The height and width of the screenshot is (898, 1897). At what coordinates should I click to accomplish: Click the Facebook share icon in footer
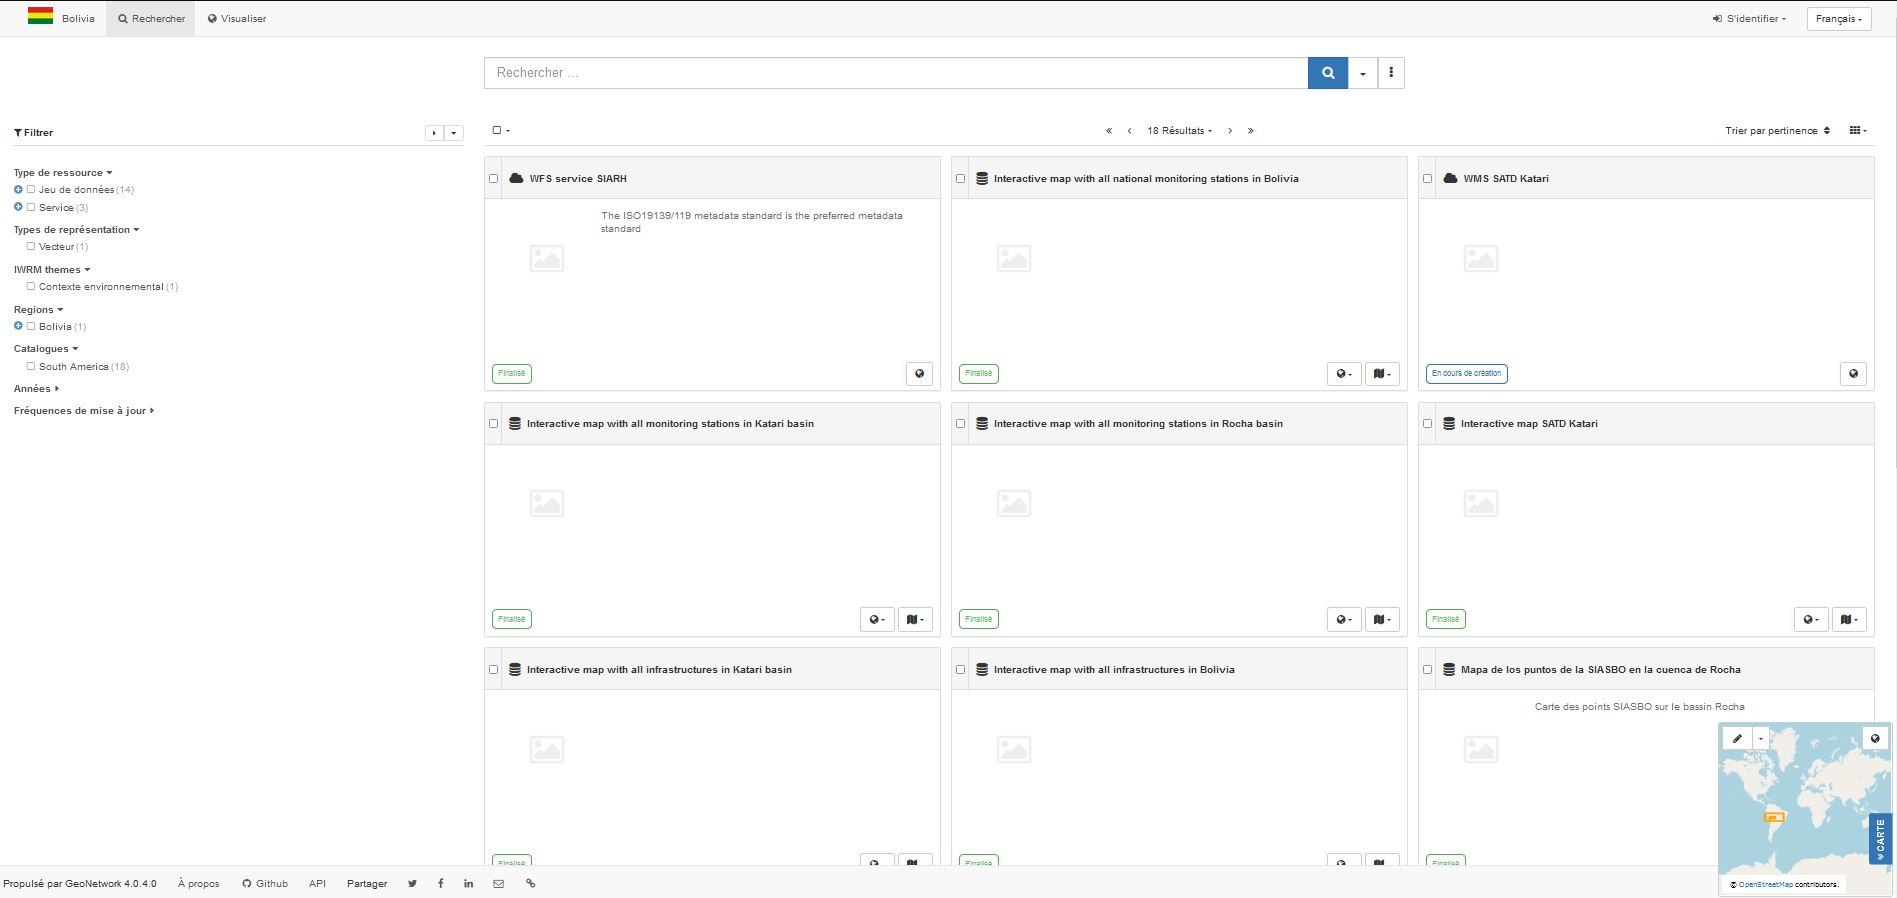(440, 884)
